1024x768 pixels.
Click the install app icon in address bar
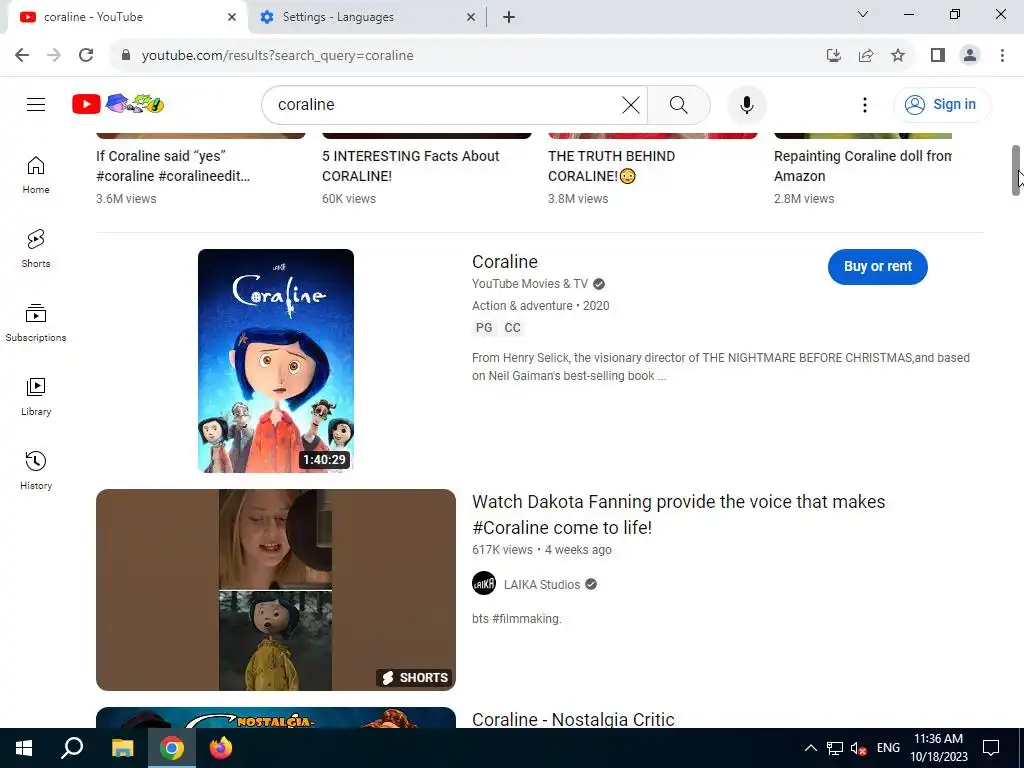(833, 56)
